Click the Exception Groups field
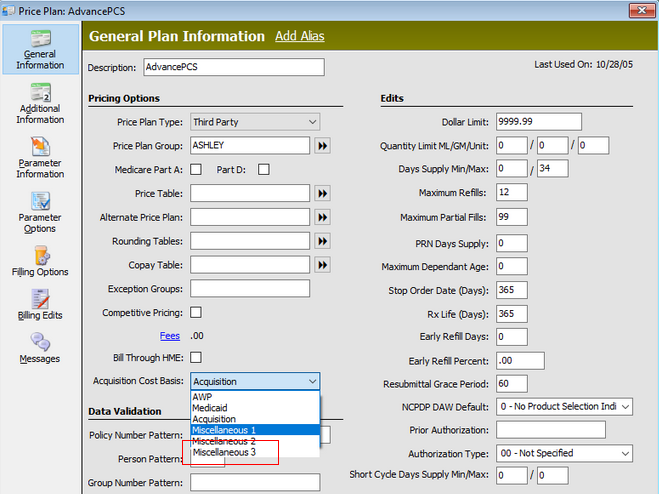 point(250,289)
